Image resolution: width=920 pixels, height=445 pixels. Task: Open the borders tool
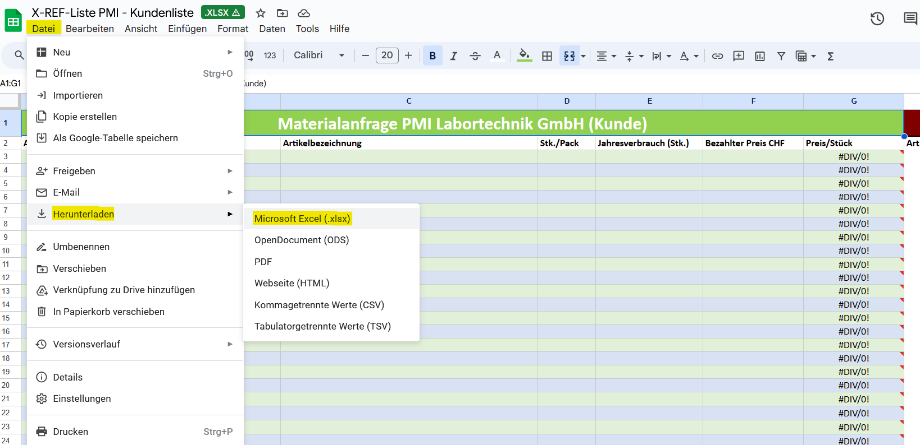(547, 56)
